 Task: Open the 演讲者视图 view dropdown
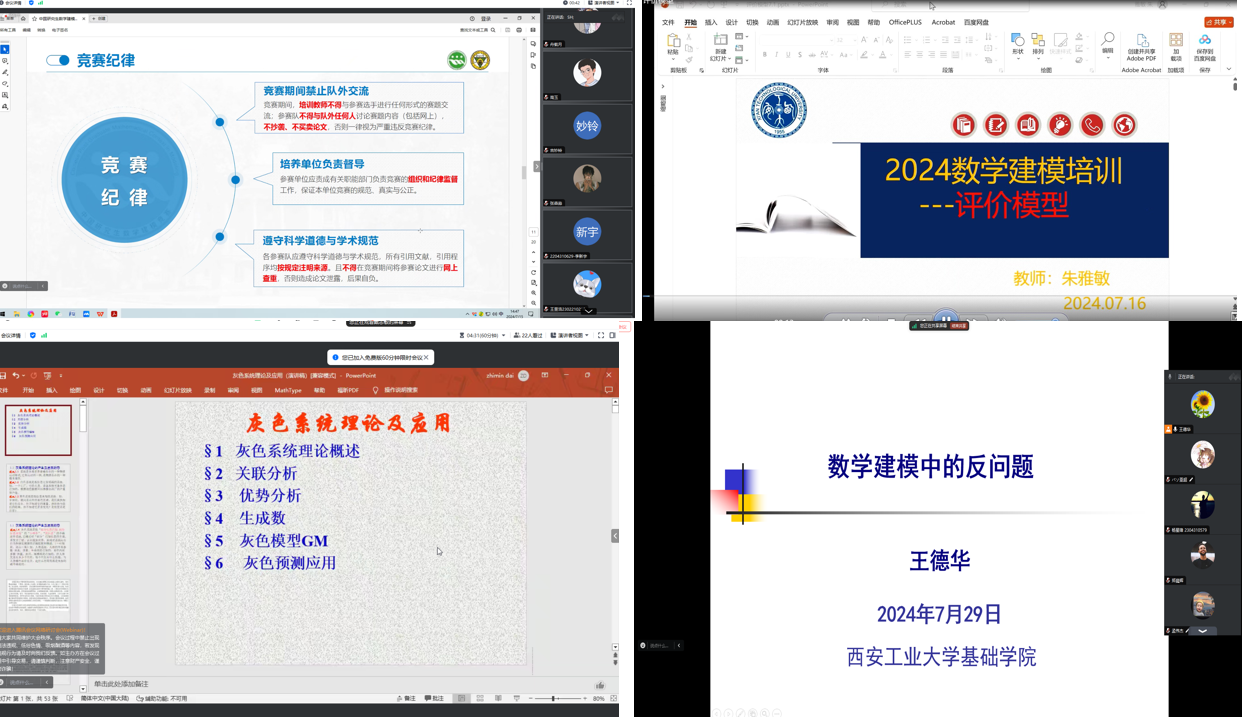(577, 335)
